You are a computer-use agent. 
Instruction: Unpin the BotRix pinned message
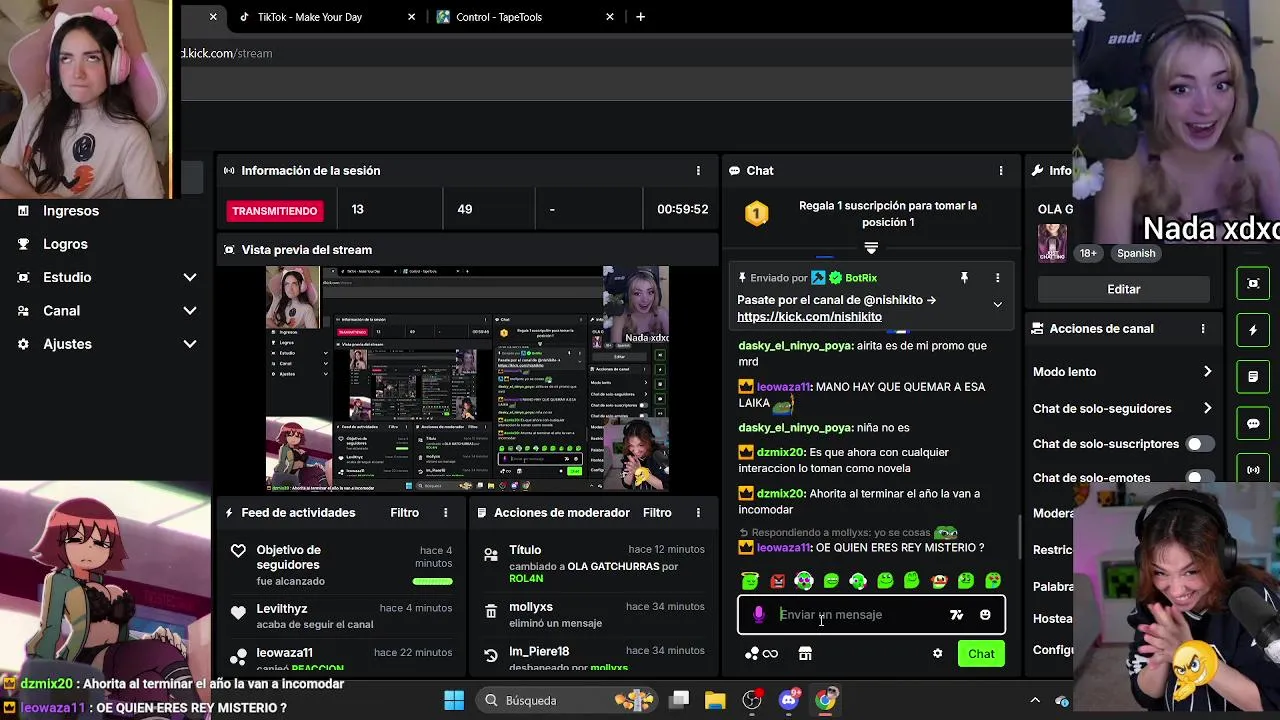tap(964, 278)
